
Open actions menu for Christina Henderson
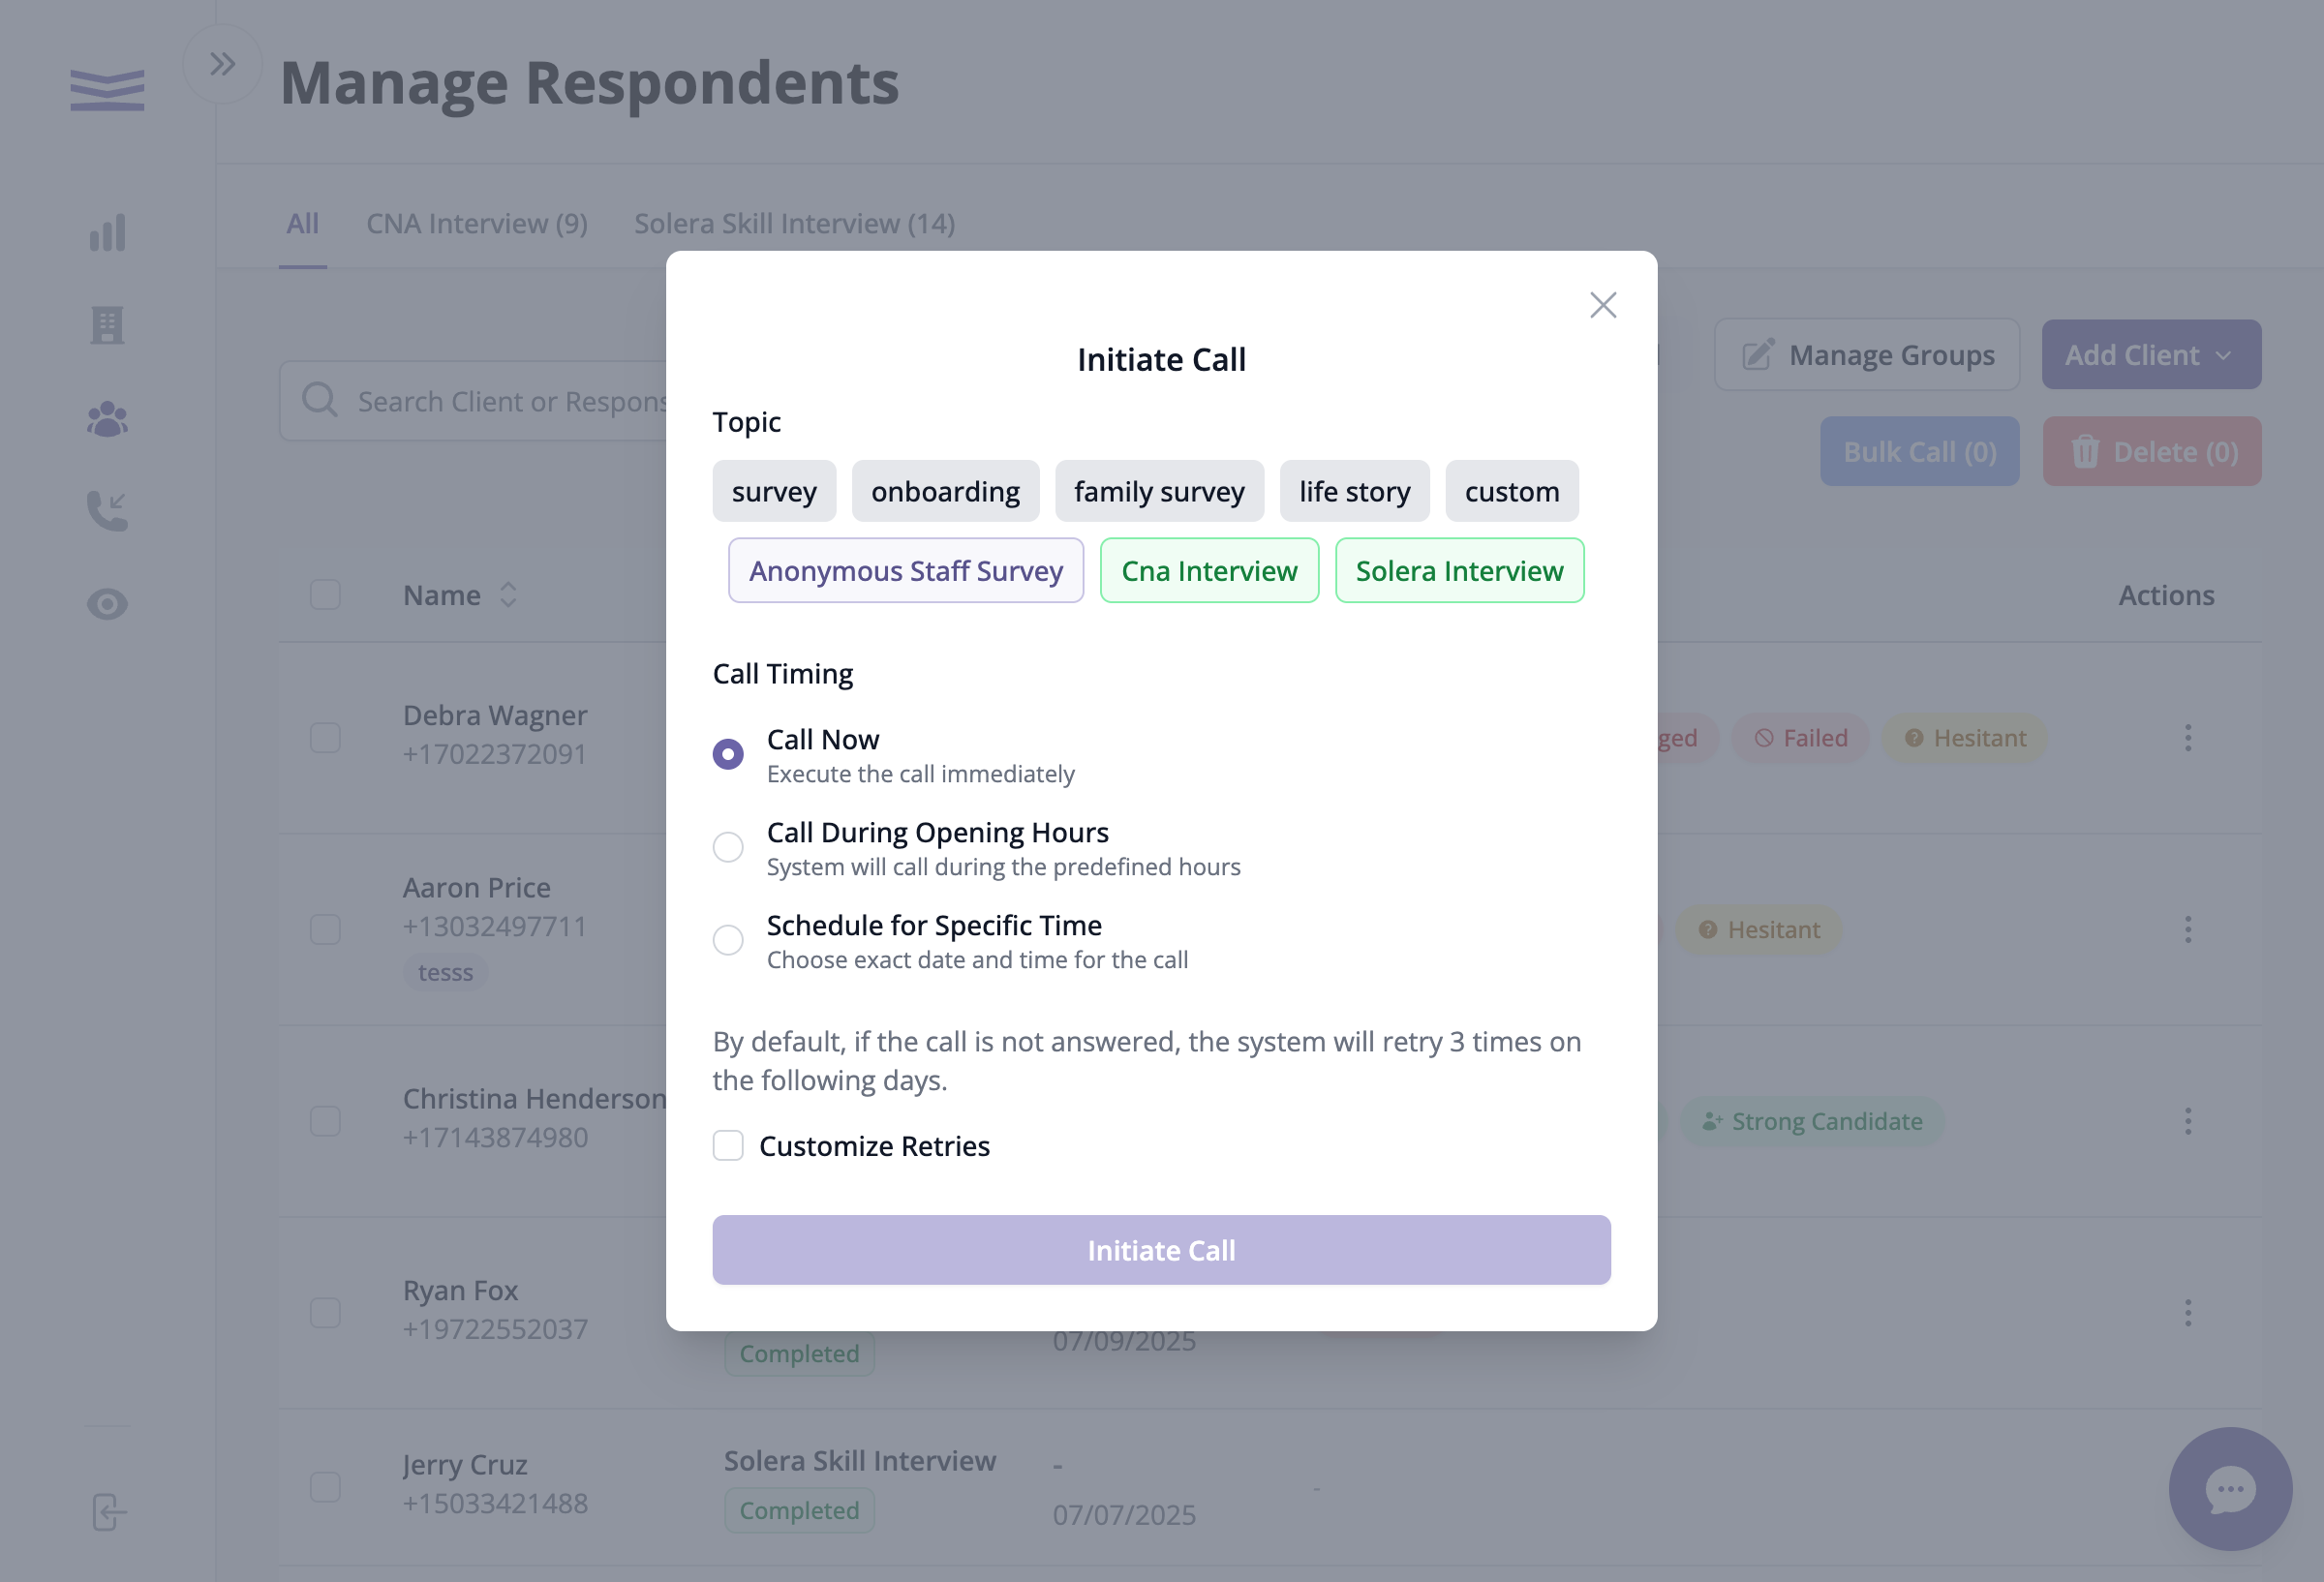pos(2187,1120)
